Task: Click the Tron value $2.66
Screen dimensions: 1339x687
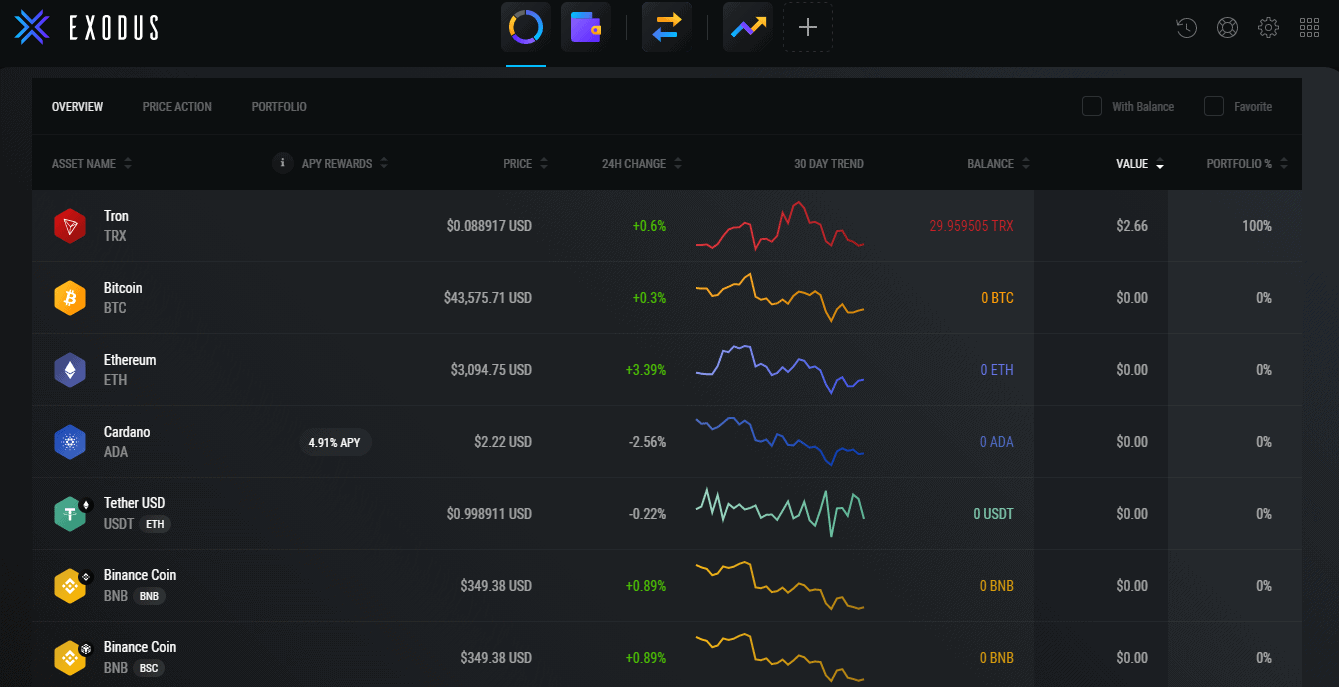Action: tap(1132, 226)
